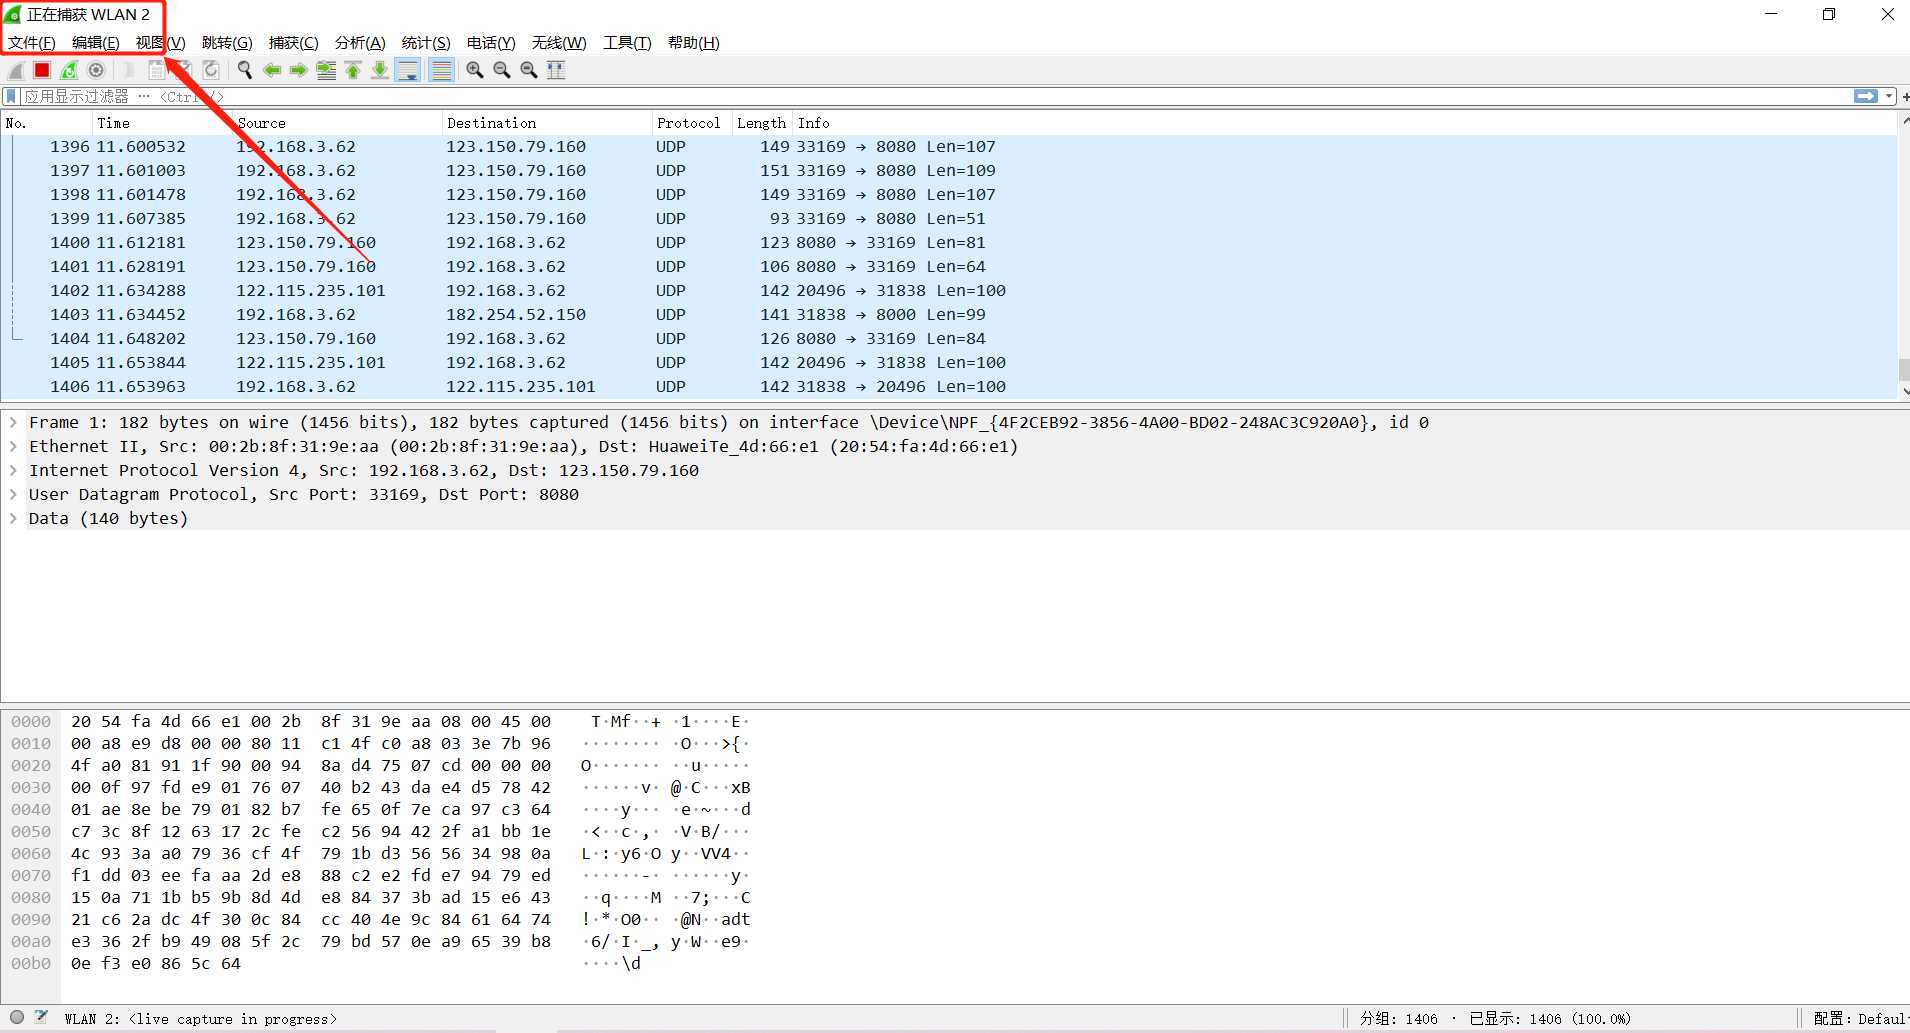1910x1033 pixels.
Task: Sort by the Info column header
Action: coord(1344,123)
